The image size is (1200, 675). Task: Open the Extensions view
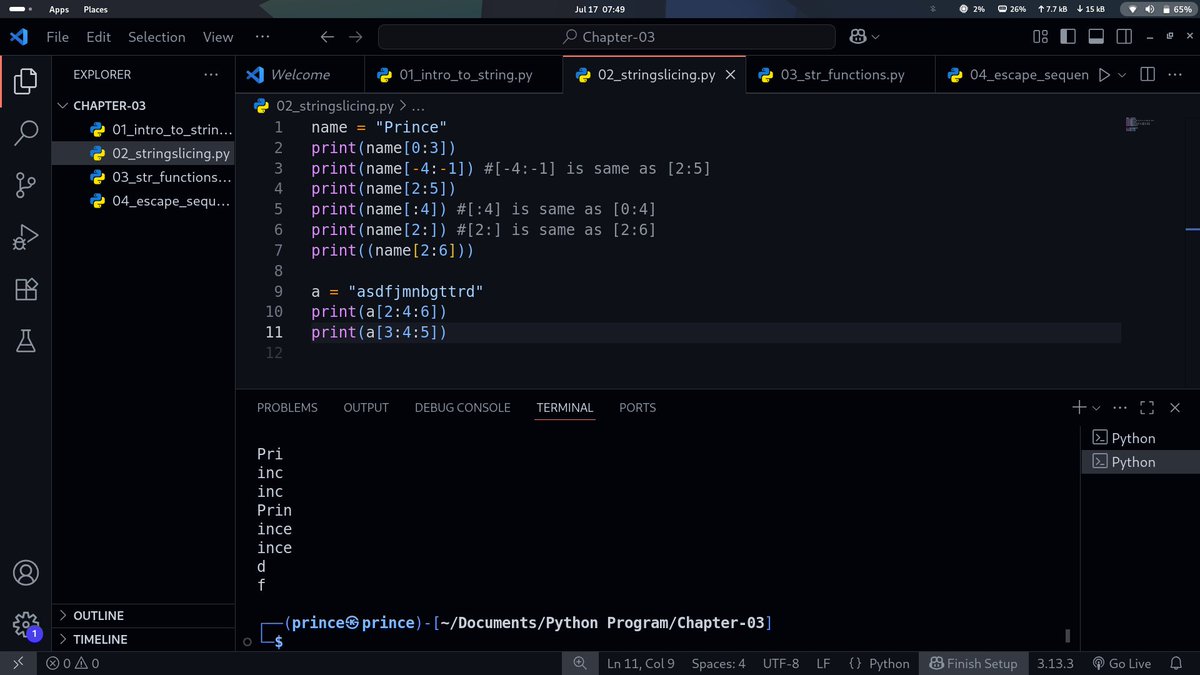26,289
